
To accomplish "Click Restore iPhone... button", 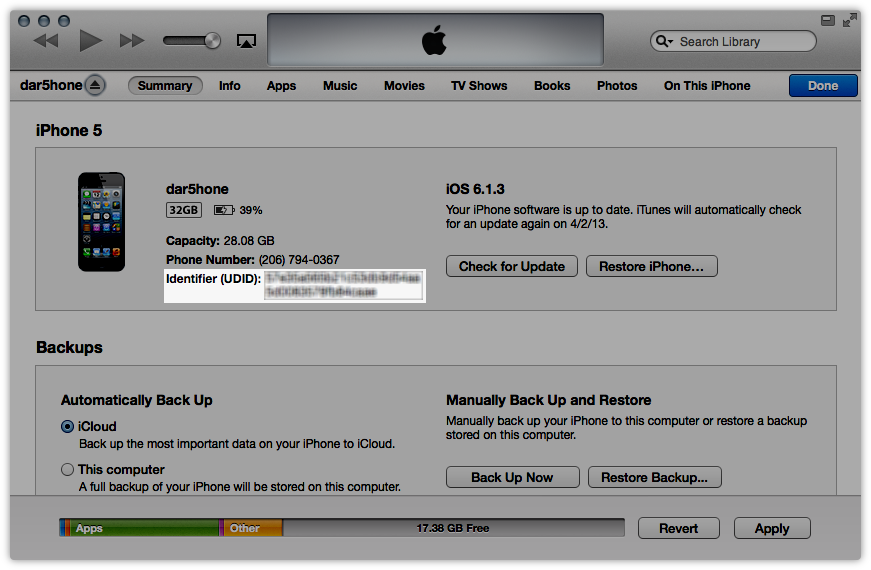I will tap(652, 266).
